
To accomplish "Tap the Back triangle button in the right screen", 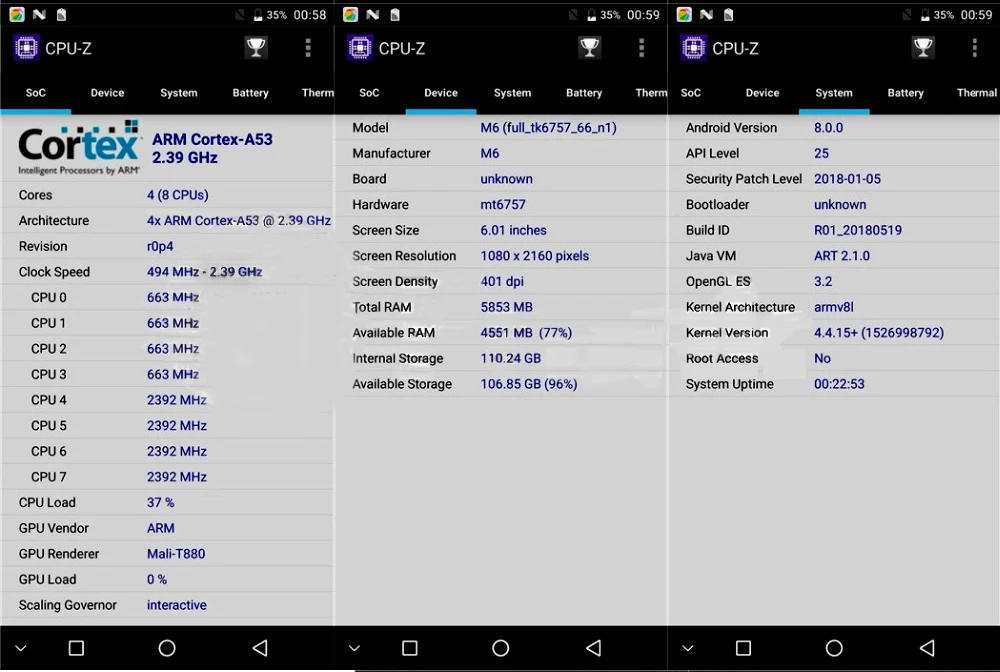I will coord(927,648).
